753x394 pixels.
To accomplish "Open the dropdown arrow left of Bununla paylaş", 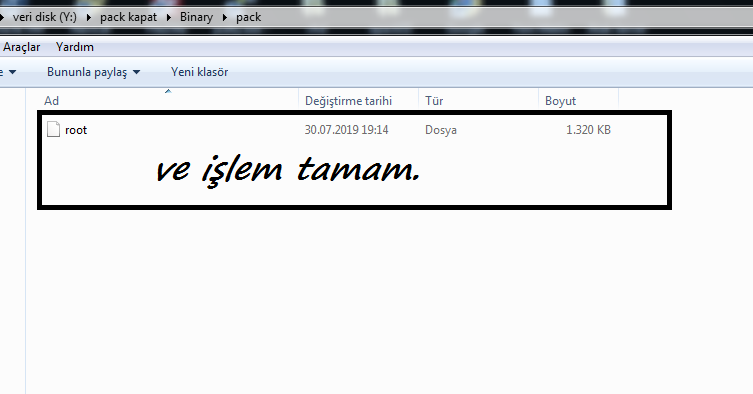I will [x=12, y=73].
